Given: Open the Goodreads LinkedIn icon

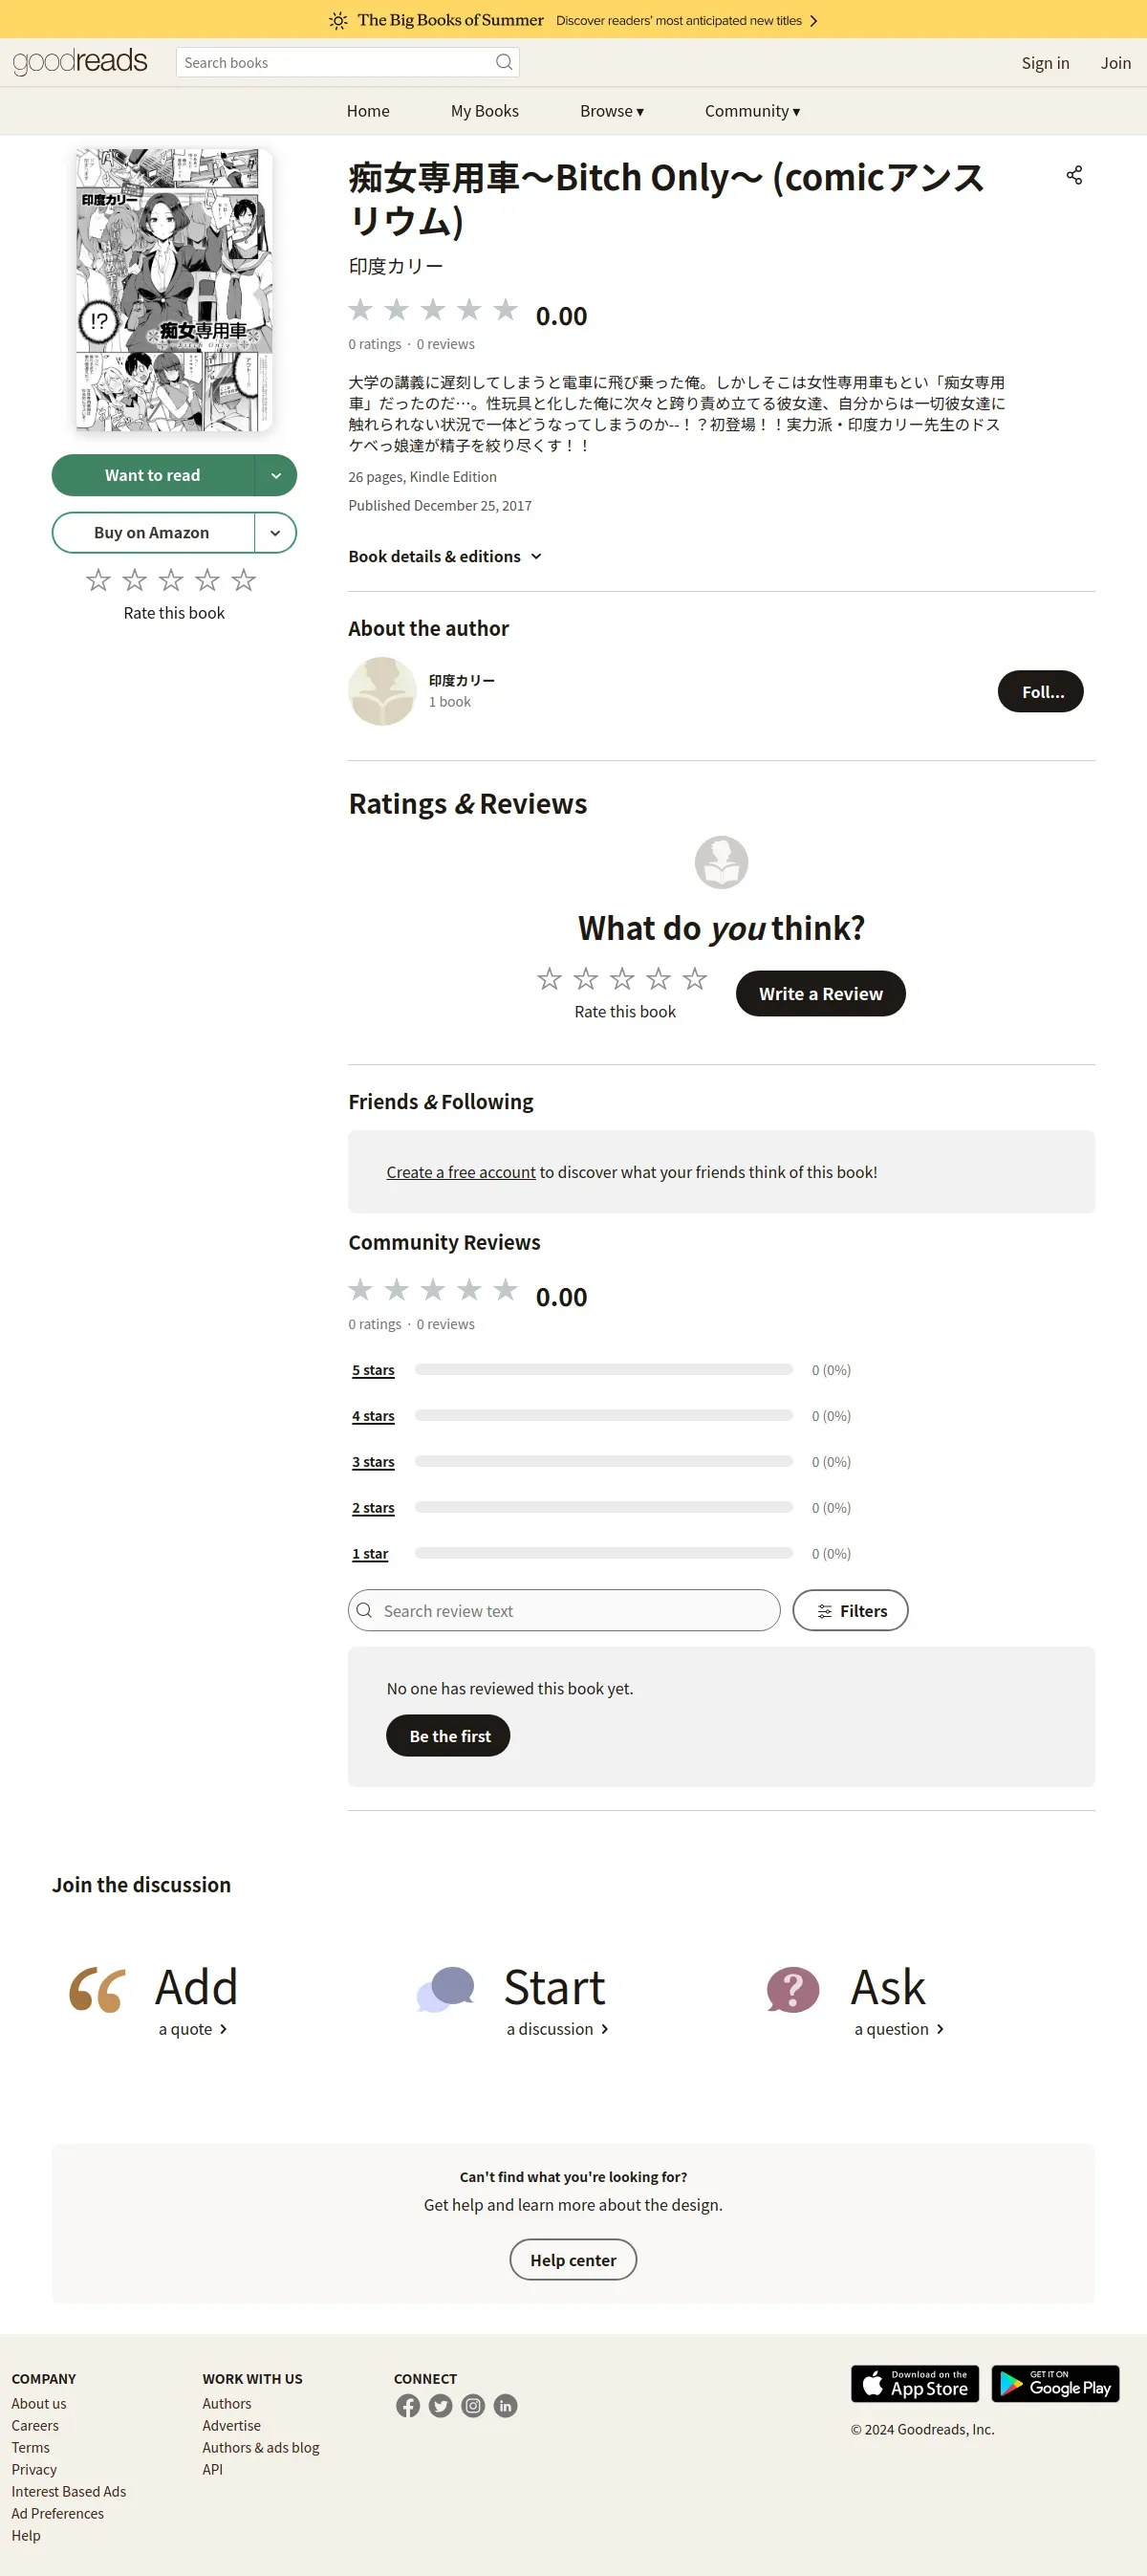Looking at the screenshot, I should (x=505, y=2405).
